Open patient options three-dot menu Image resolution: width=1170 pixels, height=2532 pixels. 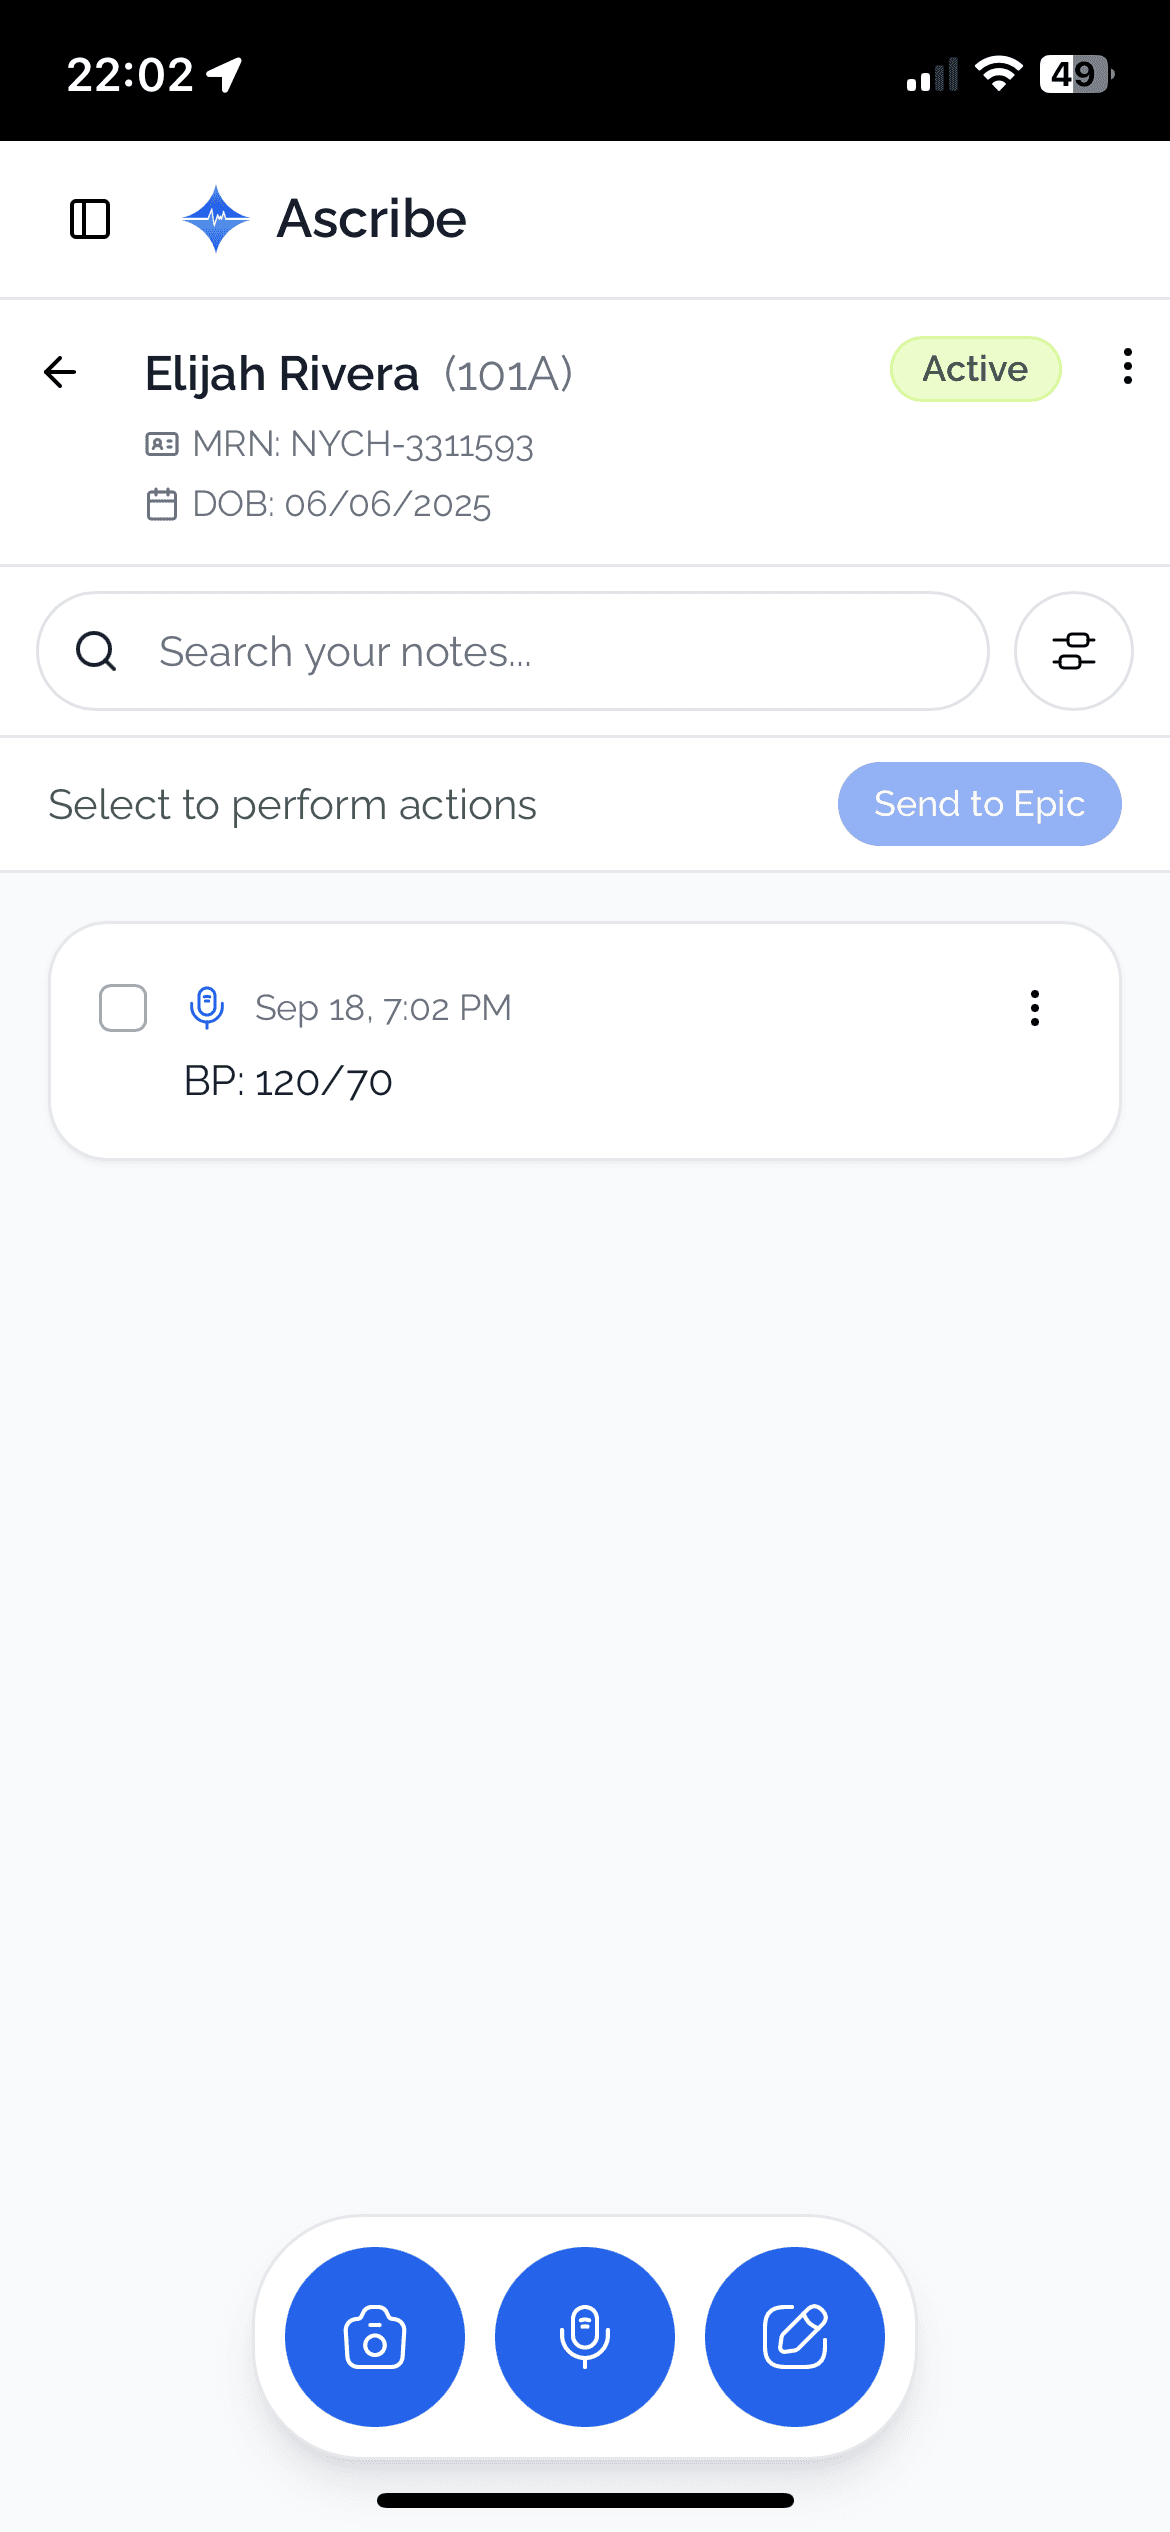tap(1128, 367)
